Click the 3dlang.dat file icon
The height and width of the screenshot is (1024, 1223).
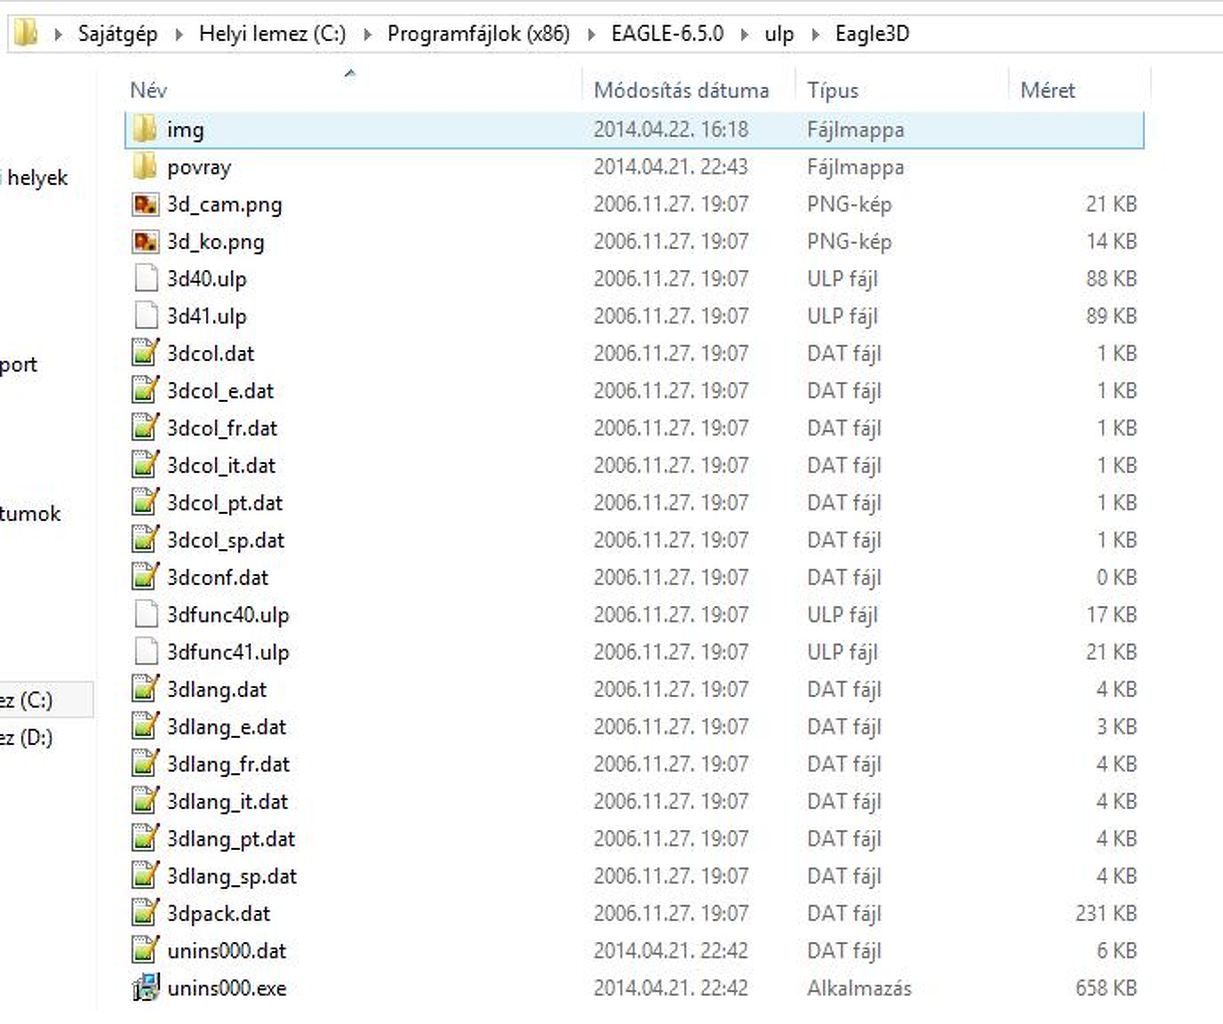146,689
